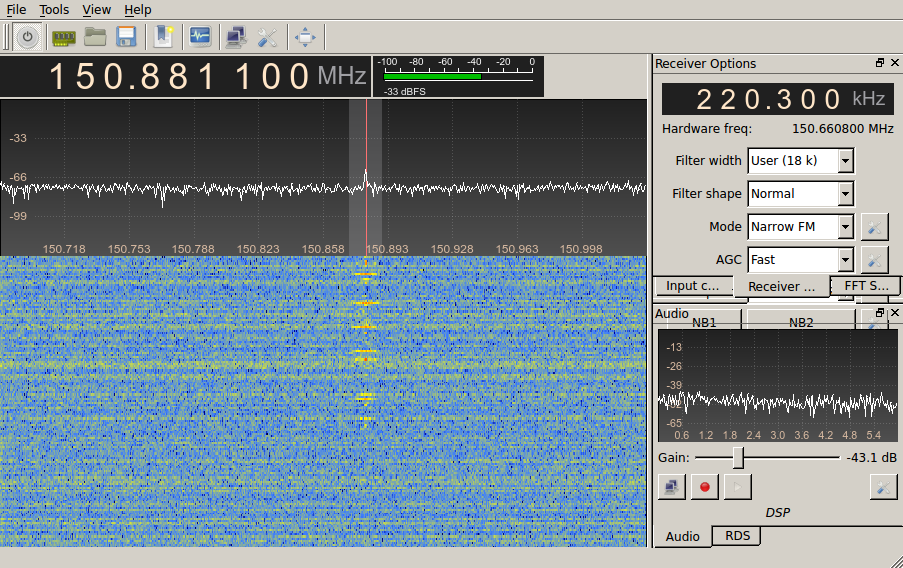Open the I/Q recorder waveform monitor icon
The width and height of the screenshot is (903, 568).
point(201,37)
